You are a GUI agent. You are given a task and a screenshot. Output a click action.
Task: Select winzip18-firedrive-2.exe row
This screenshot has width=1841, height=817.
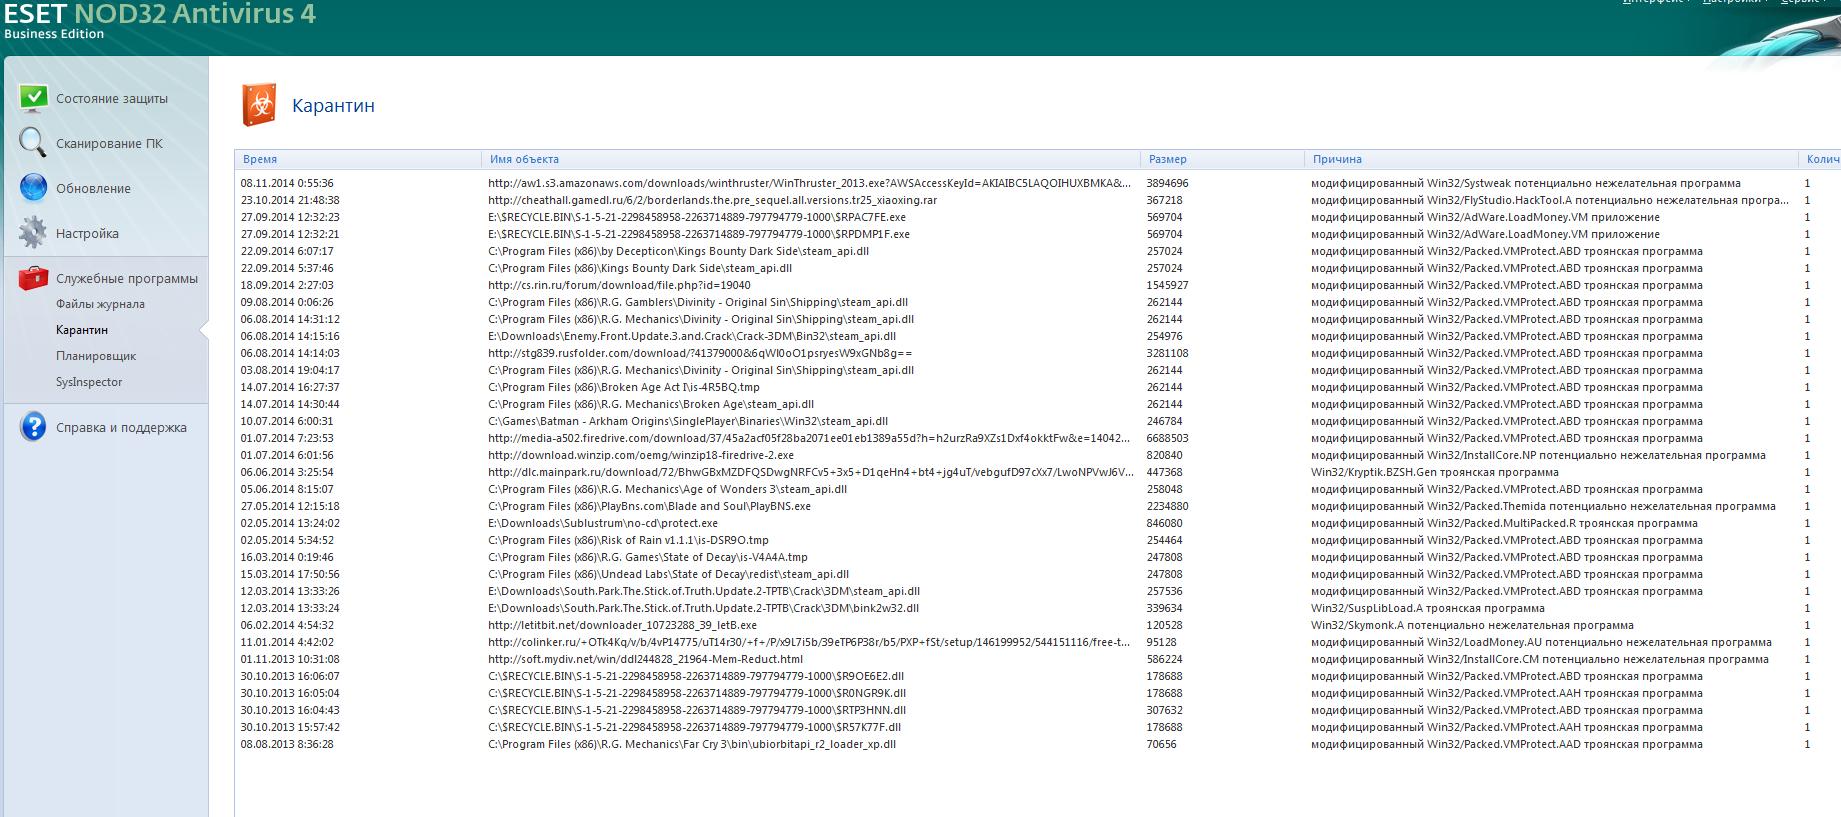(x=1038, y=456)
